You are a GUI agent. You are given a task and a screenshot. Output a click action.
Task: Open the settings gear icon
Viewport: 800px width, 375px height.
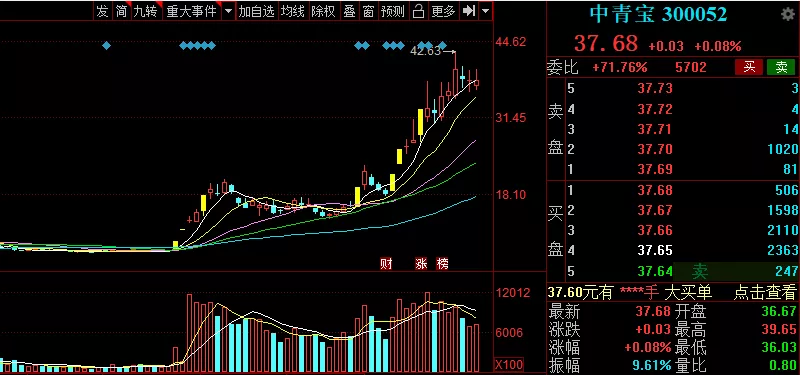coord(788,14)
